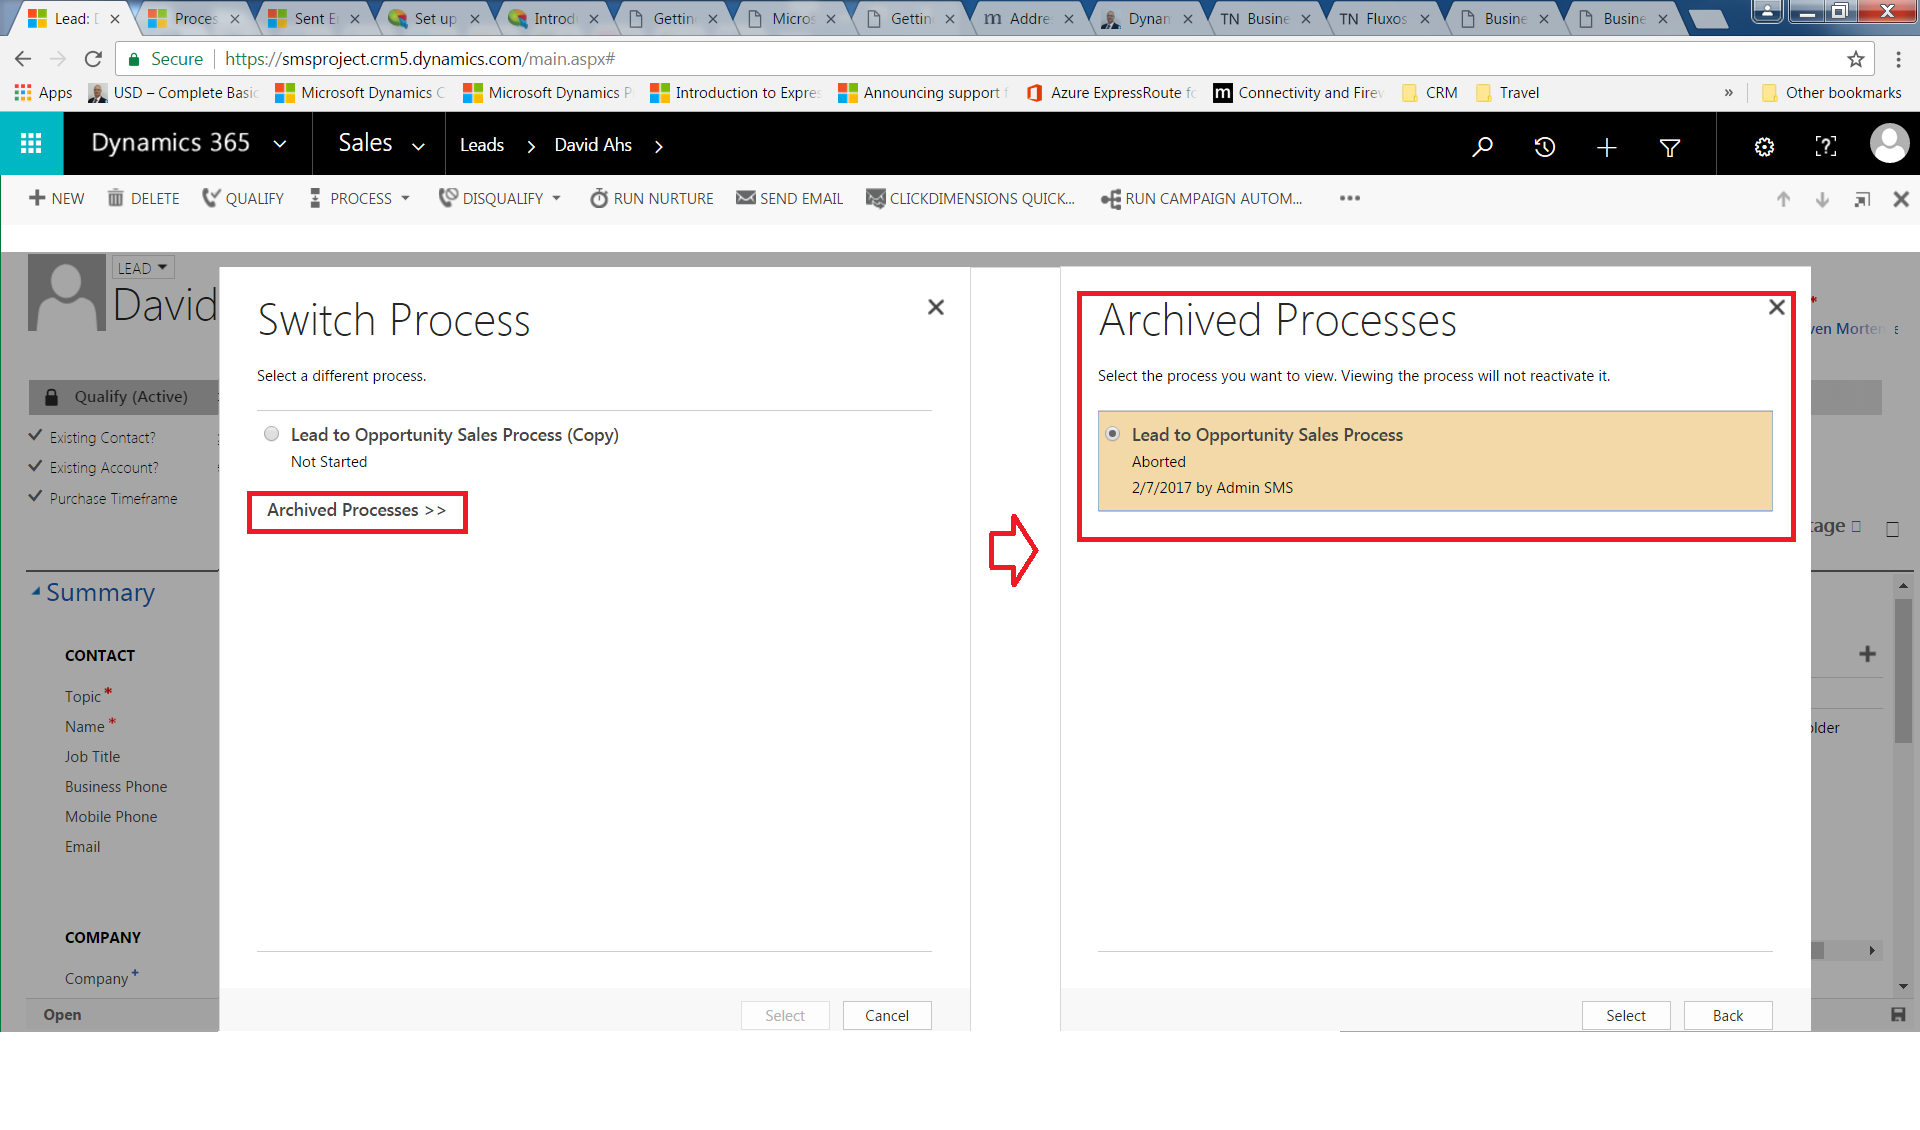Open advanced find filter icon
The image size is (1920, 1130).
(x=1669, y=148)
